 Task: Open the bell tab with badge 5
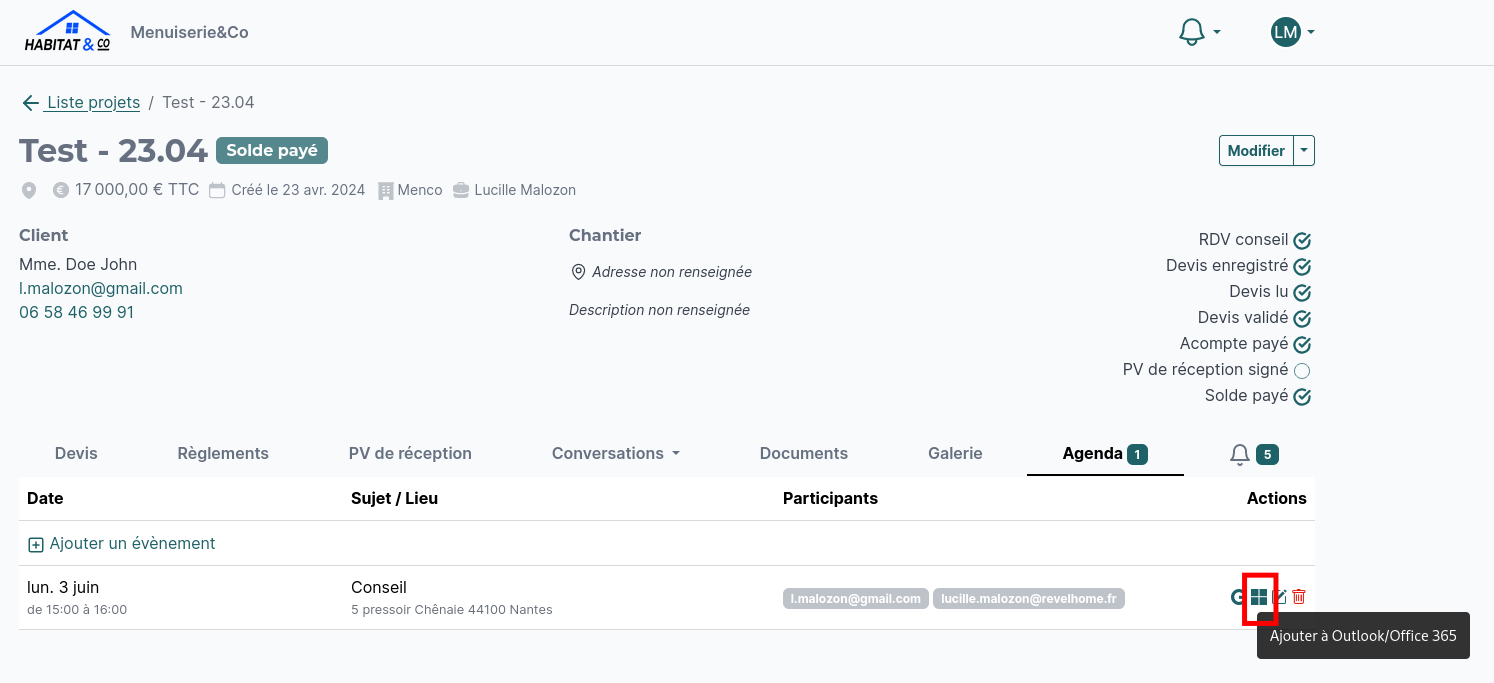(1254, 454)
